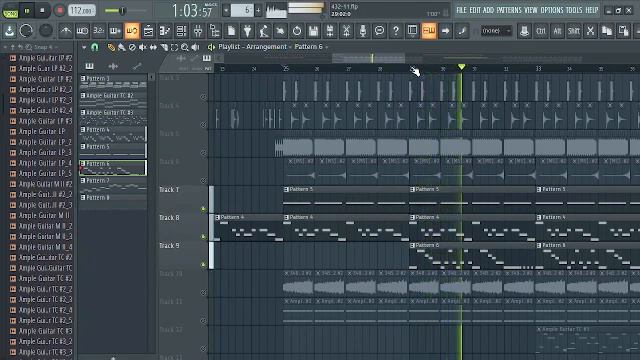Open the plugin picker plug icon
This screenshot has width=640, height=360.
coord(247,31)
